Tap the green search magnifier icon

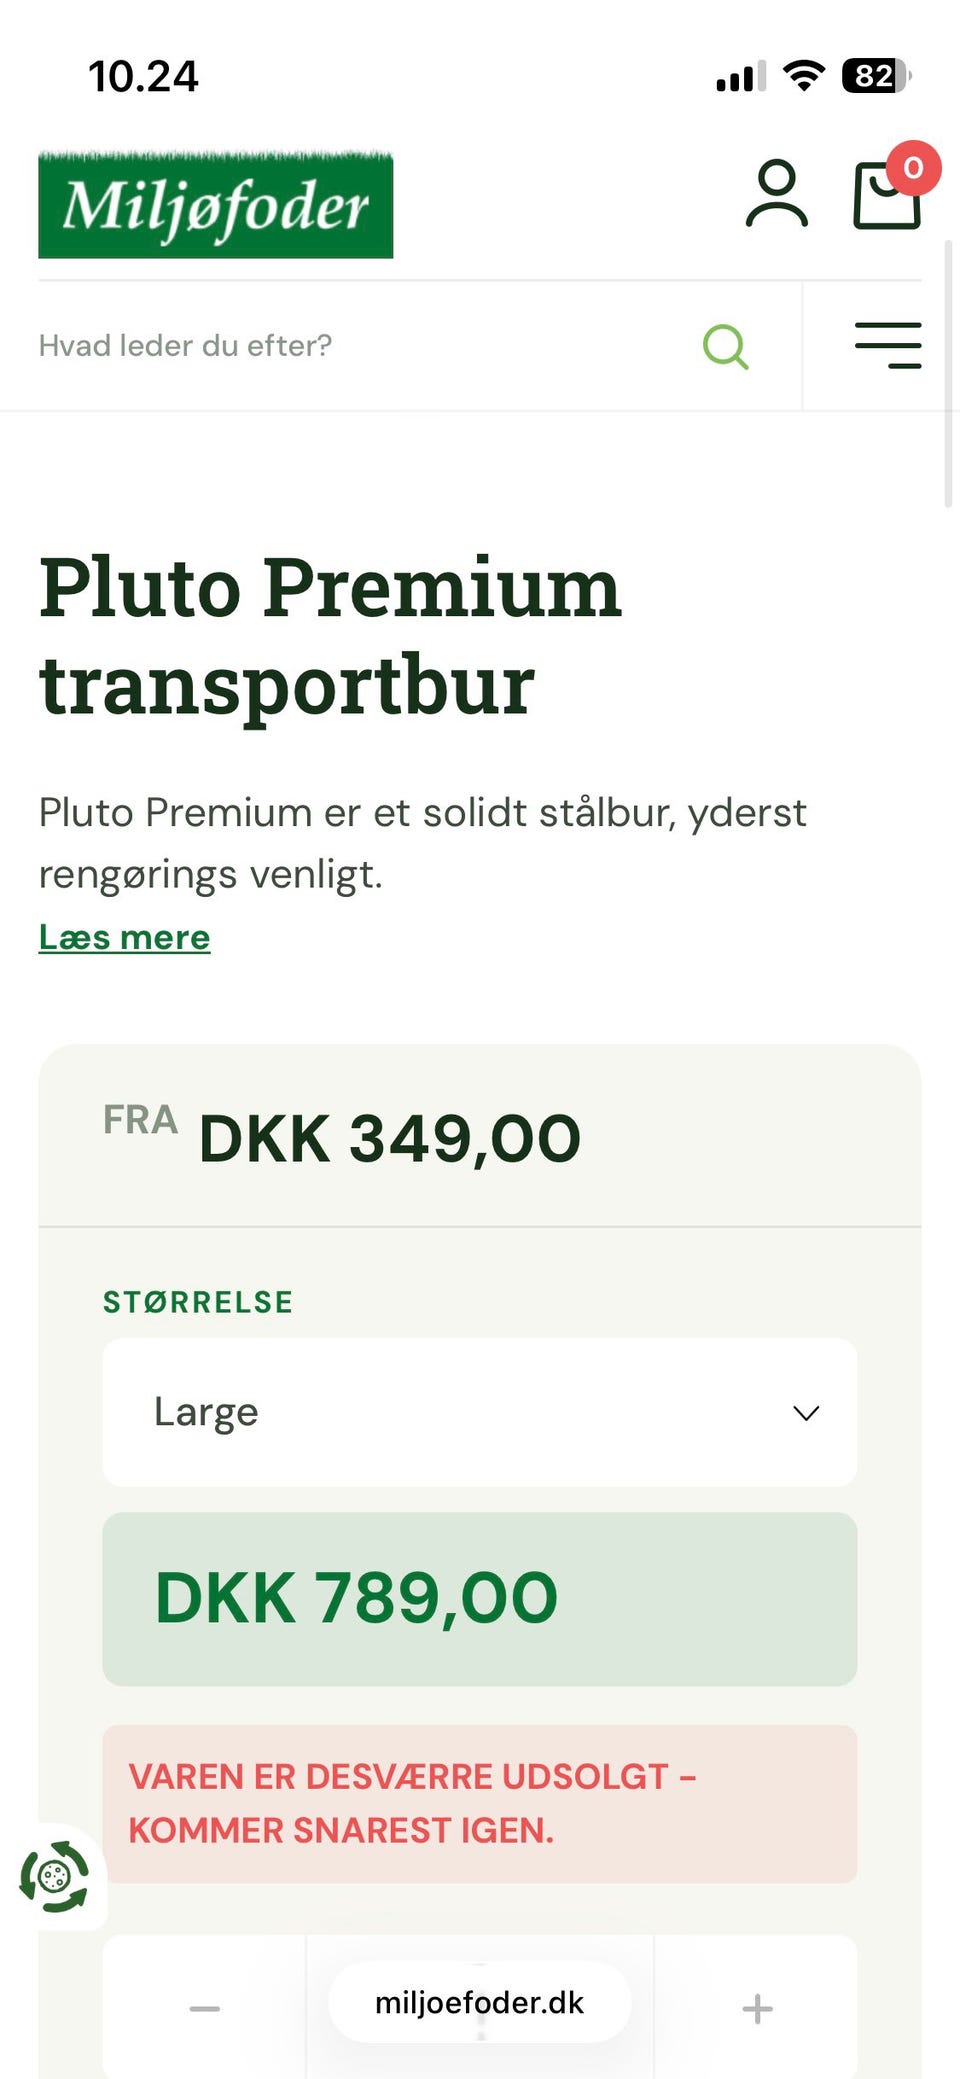(x=725, y=346)
